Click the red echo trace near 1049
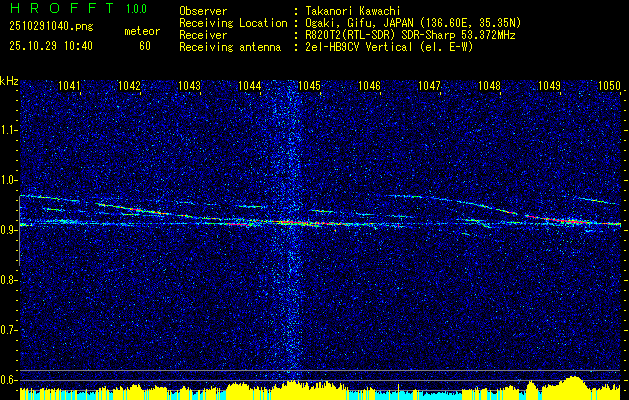Screen dimensions: 629x400 pos(560,219)
